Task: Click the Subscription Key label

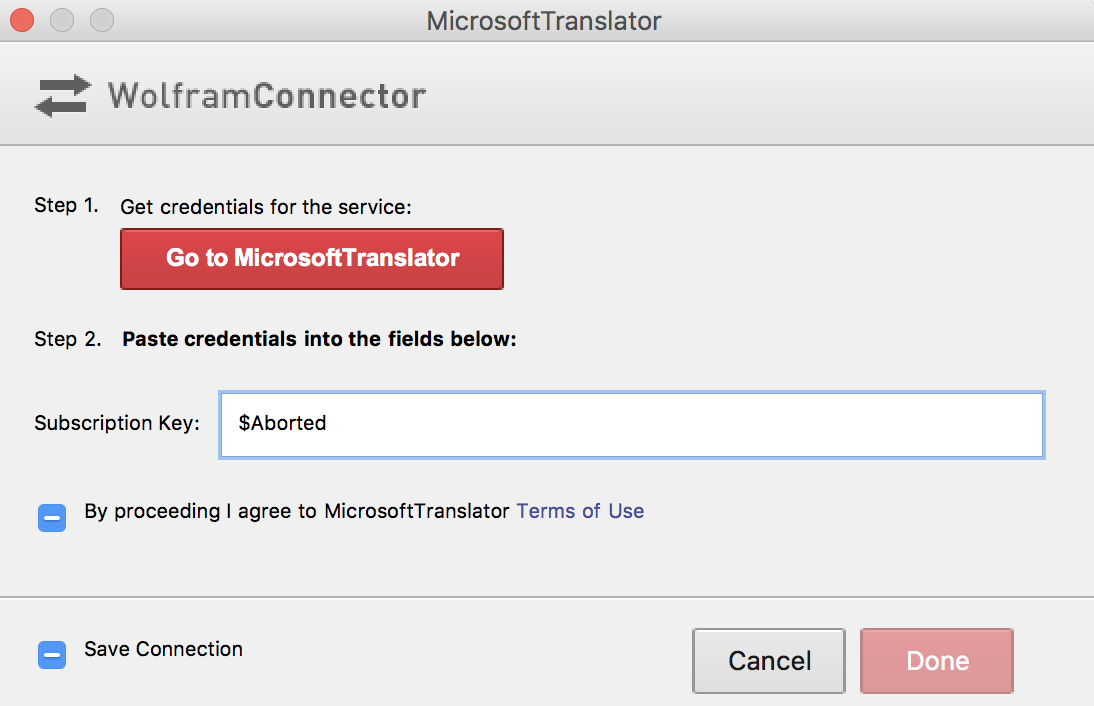Action: pos(117,423)
